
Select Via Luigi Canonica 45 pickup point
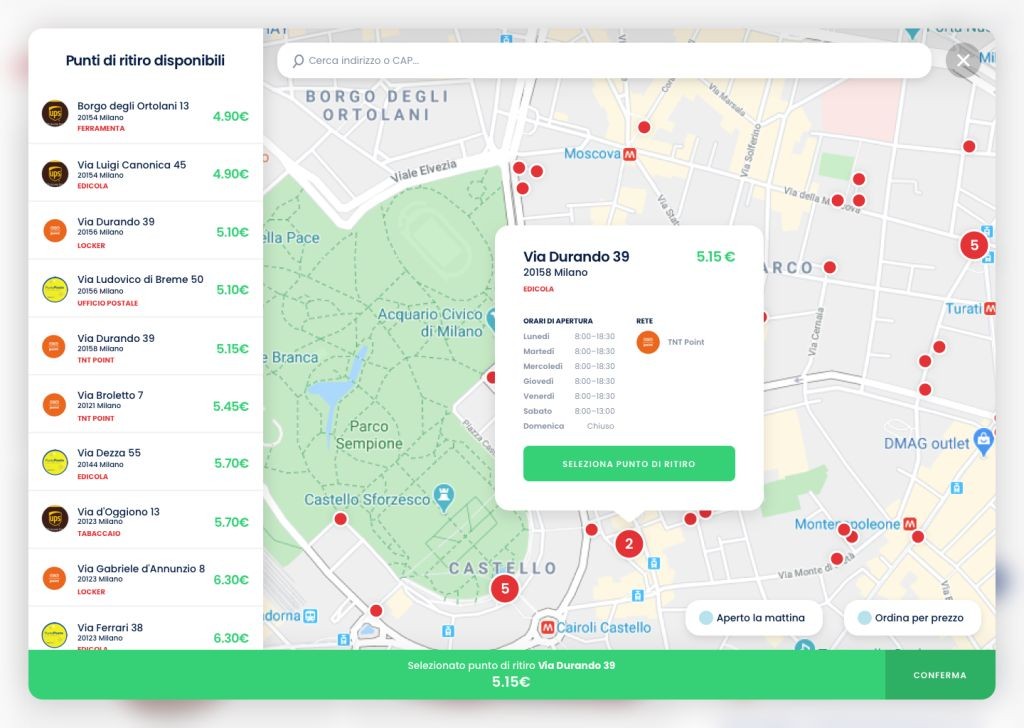(146, 173)
